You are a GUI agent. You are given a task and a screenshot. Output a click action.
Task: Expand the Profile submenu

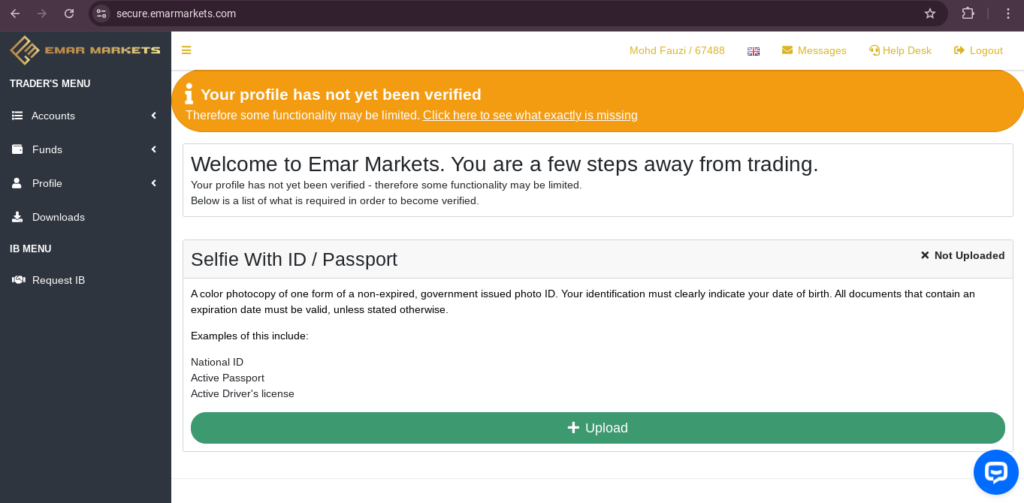pos(85,184)
